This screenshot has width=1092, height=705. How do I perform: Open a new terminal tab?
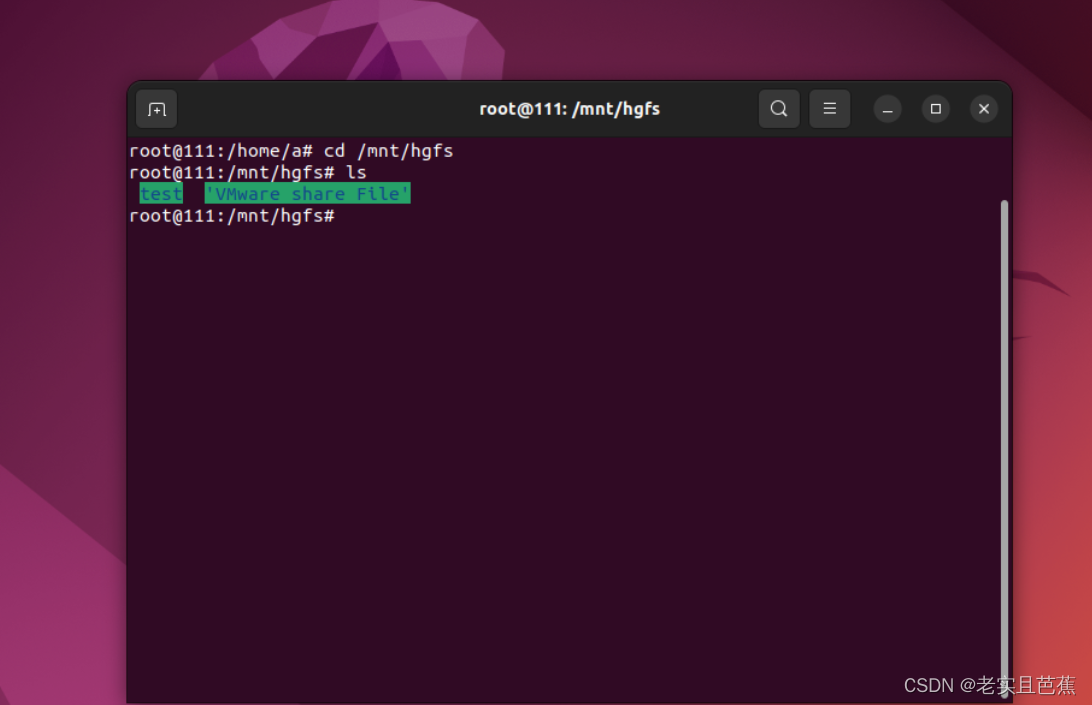tap(156, 108)
